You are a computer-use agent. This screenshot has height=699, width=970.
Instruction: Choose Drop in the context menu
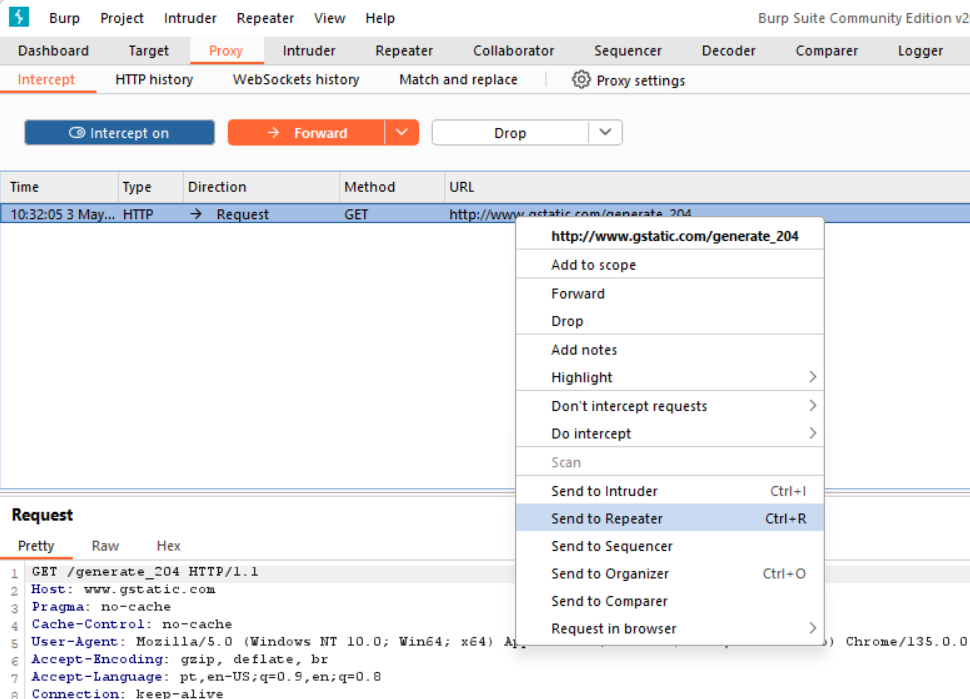coord(670,321)
